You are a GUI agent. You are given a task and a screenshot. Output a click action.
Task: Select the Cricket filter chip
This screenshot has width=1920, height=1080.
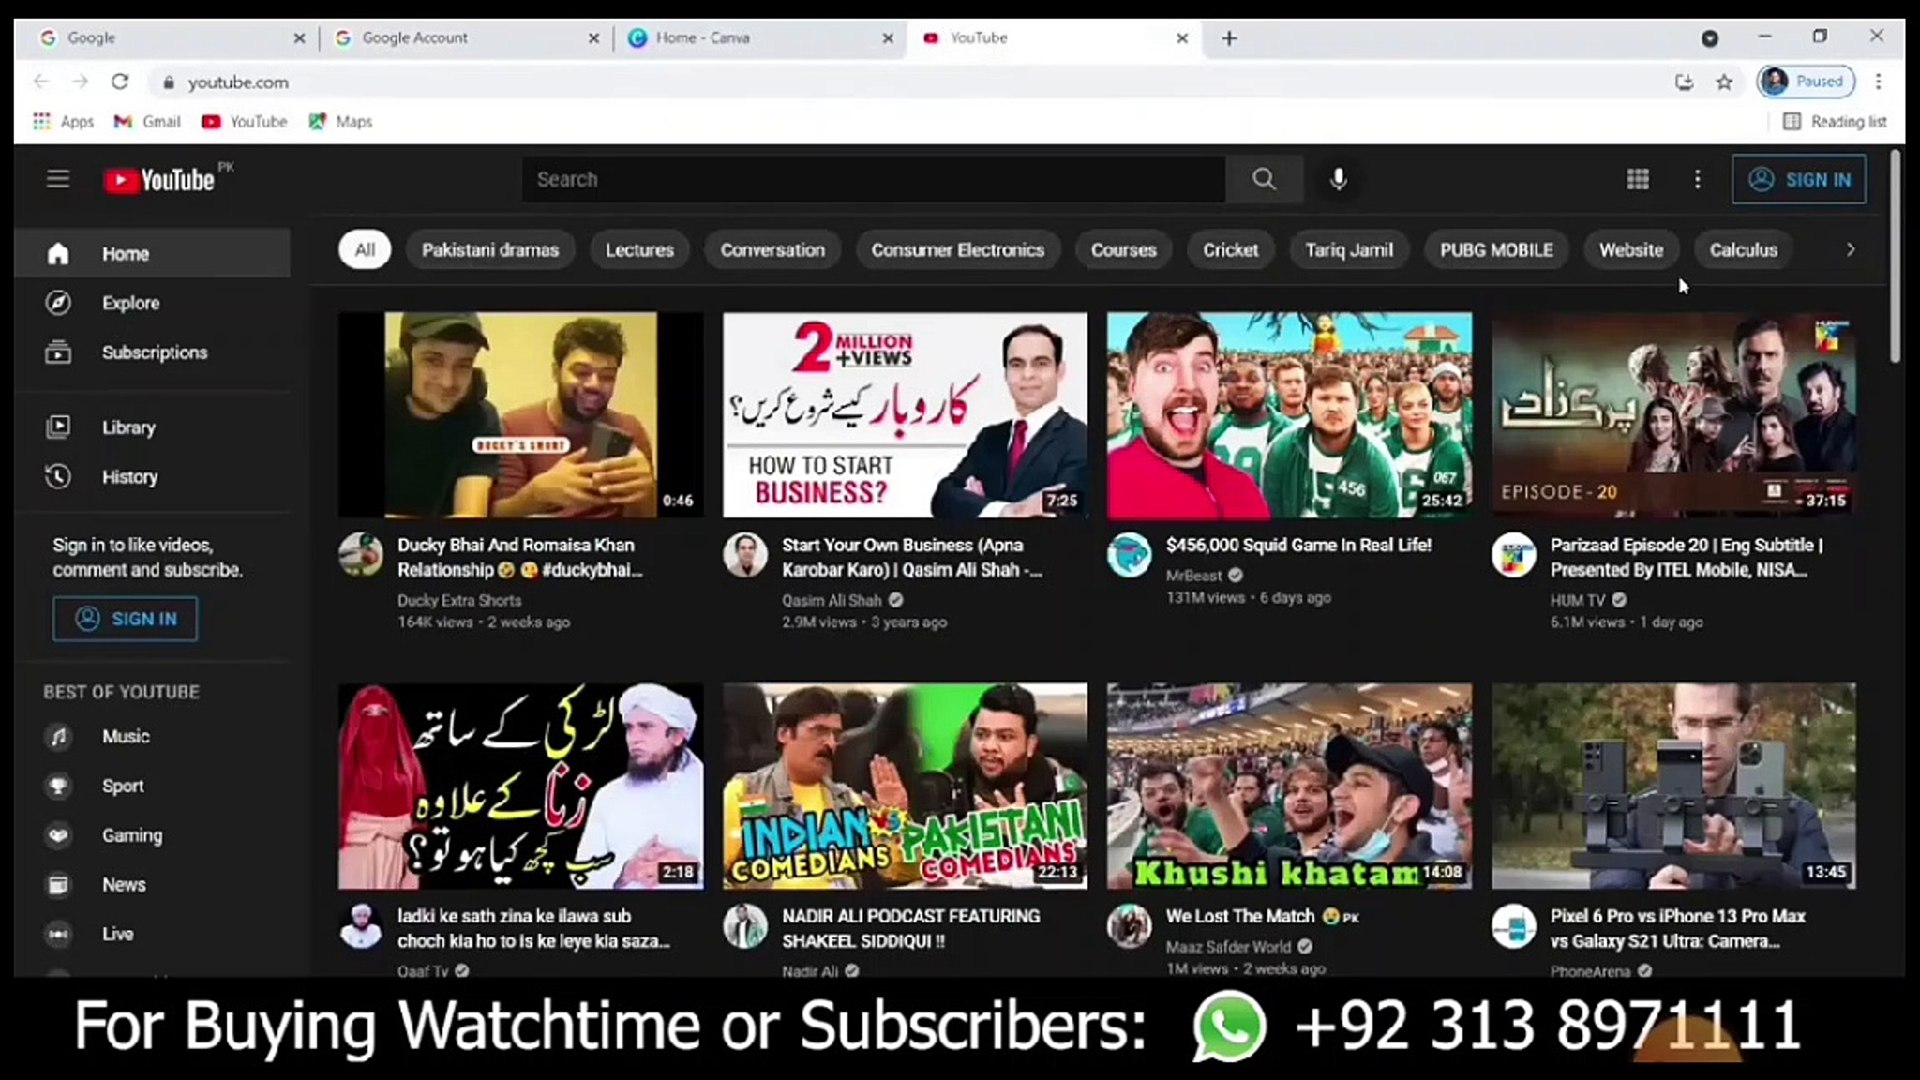click(1230, 250)
